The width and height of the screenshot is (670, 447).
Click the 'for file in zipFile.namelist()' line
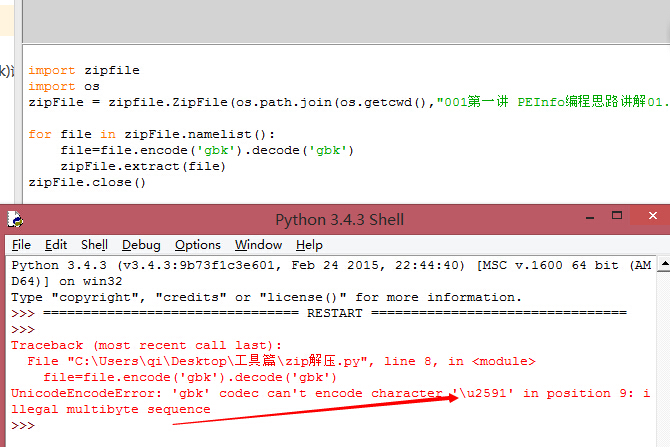(x=150, y=134)
